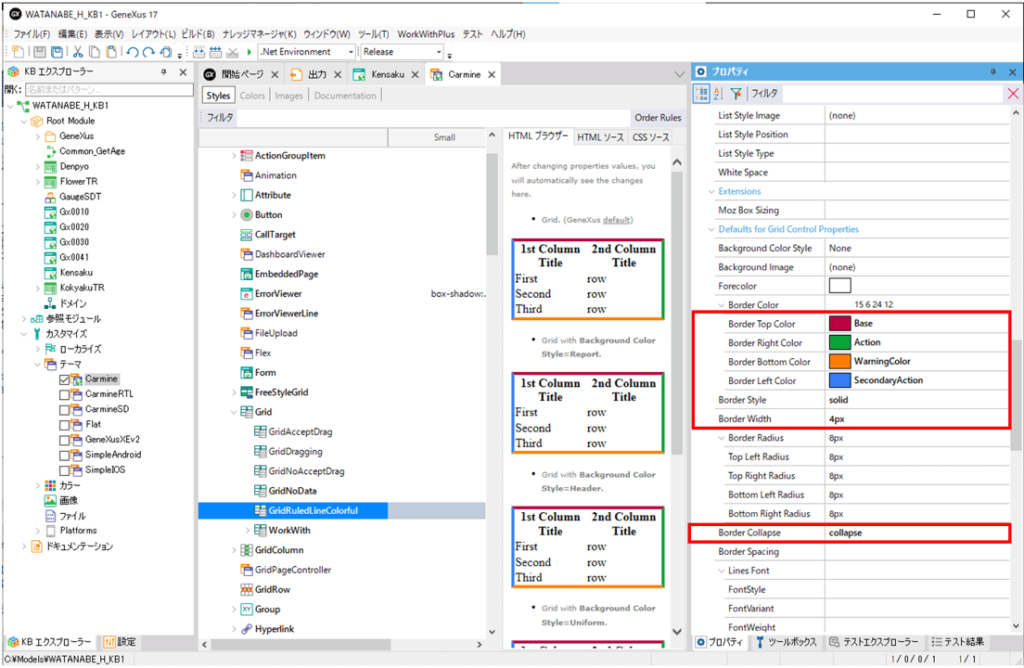This screenshot has height=668, width=1024.
Task: Expand the FreeStyleGrid class node
Action: click(234, 392)
